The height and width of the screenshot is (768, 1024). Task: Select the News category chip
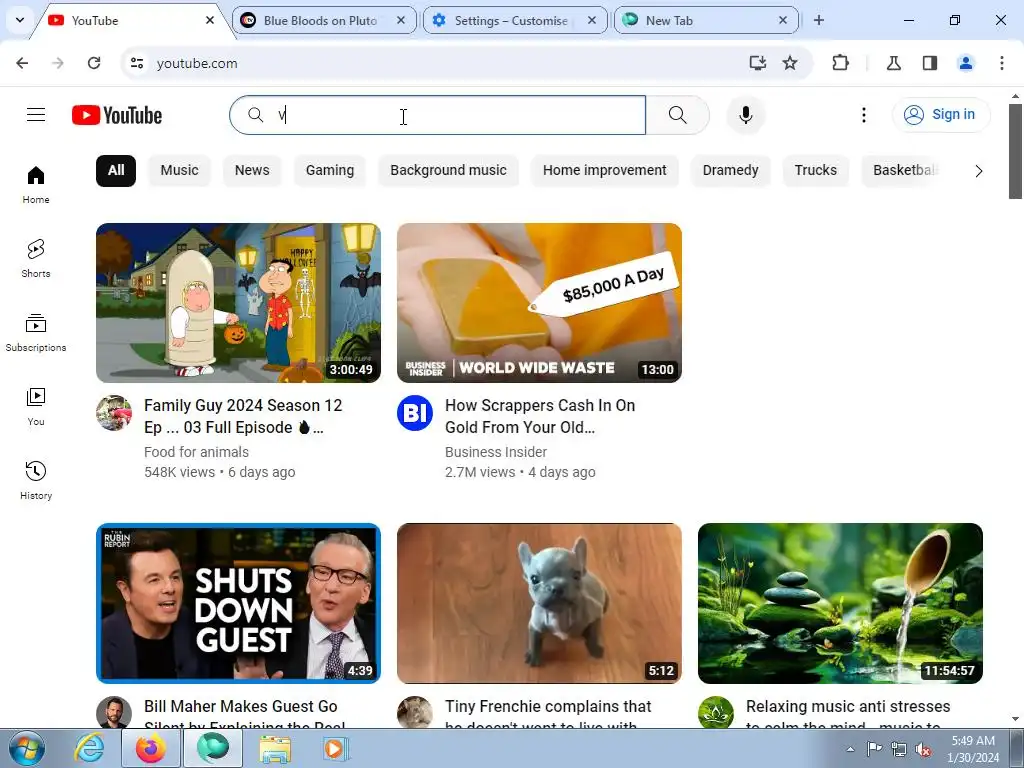tap(252, 170)
